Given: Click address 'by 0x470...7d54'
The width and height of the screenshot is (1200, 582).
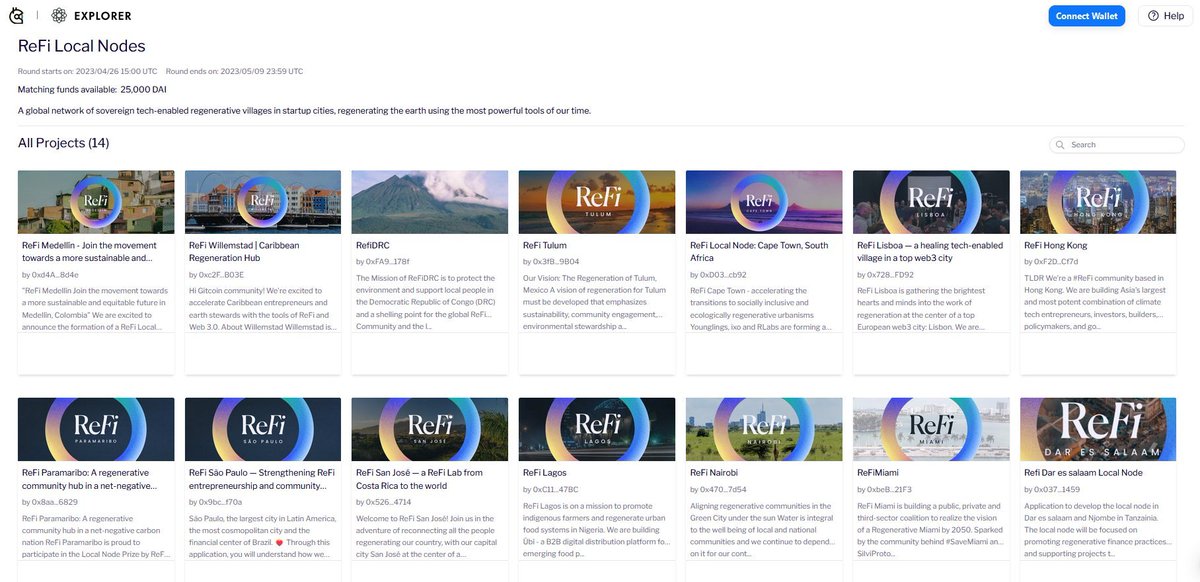Looking at the screenshot, I should pos(718,489).
